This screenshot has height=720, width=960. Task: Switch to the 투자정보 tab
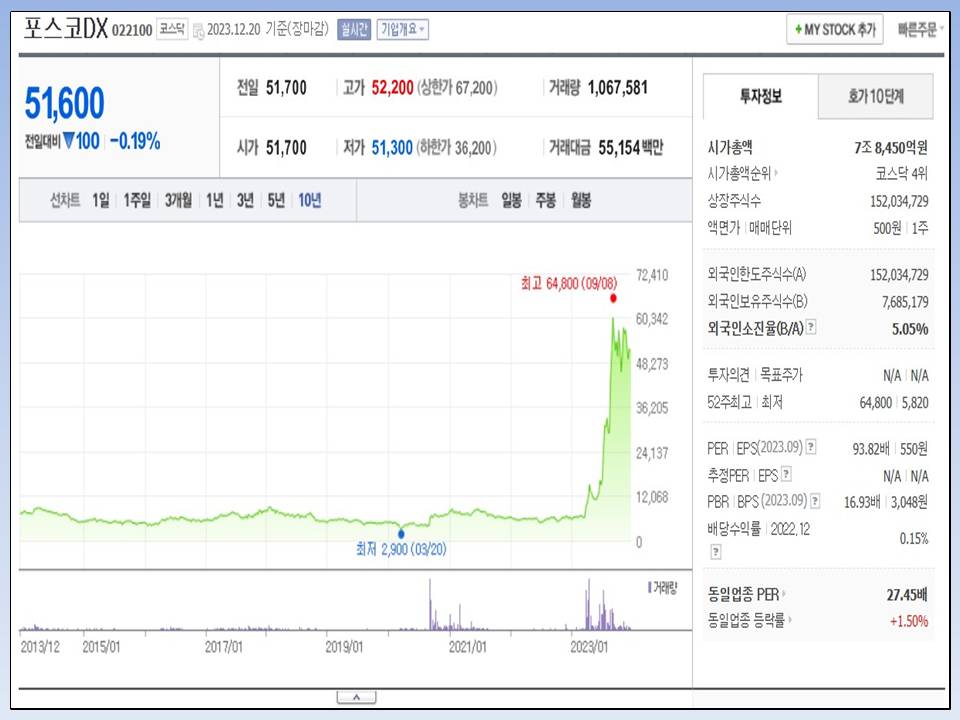coord(760,96)
